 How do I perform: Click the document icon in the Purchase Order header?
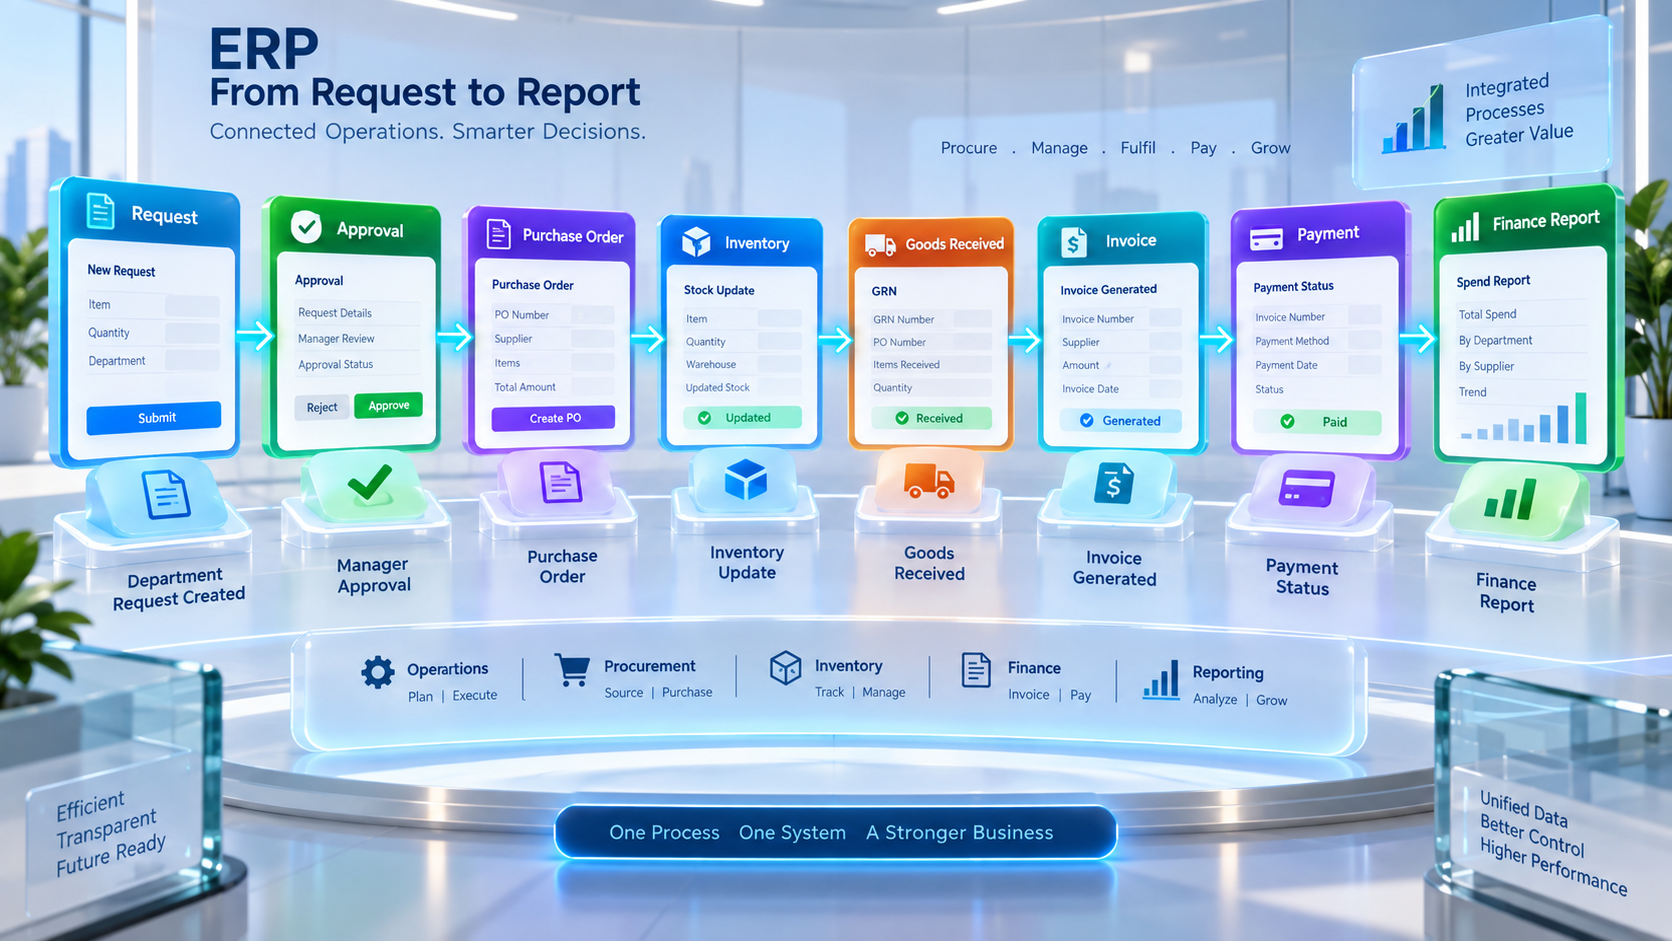tap(498, 234)
